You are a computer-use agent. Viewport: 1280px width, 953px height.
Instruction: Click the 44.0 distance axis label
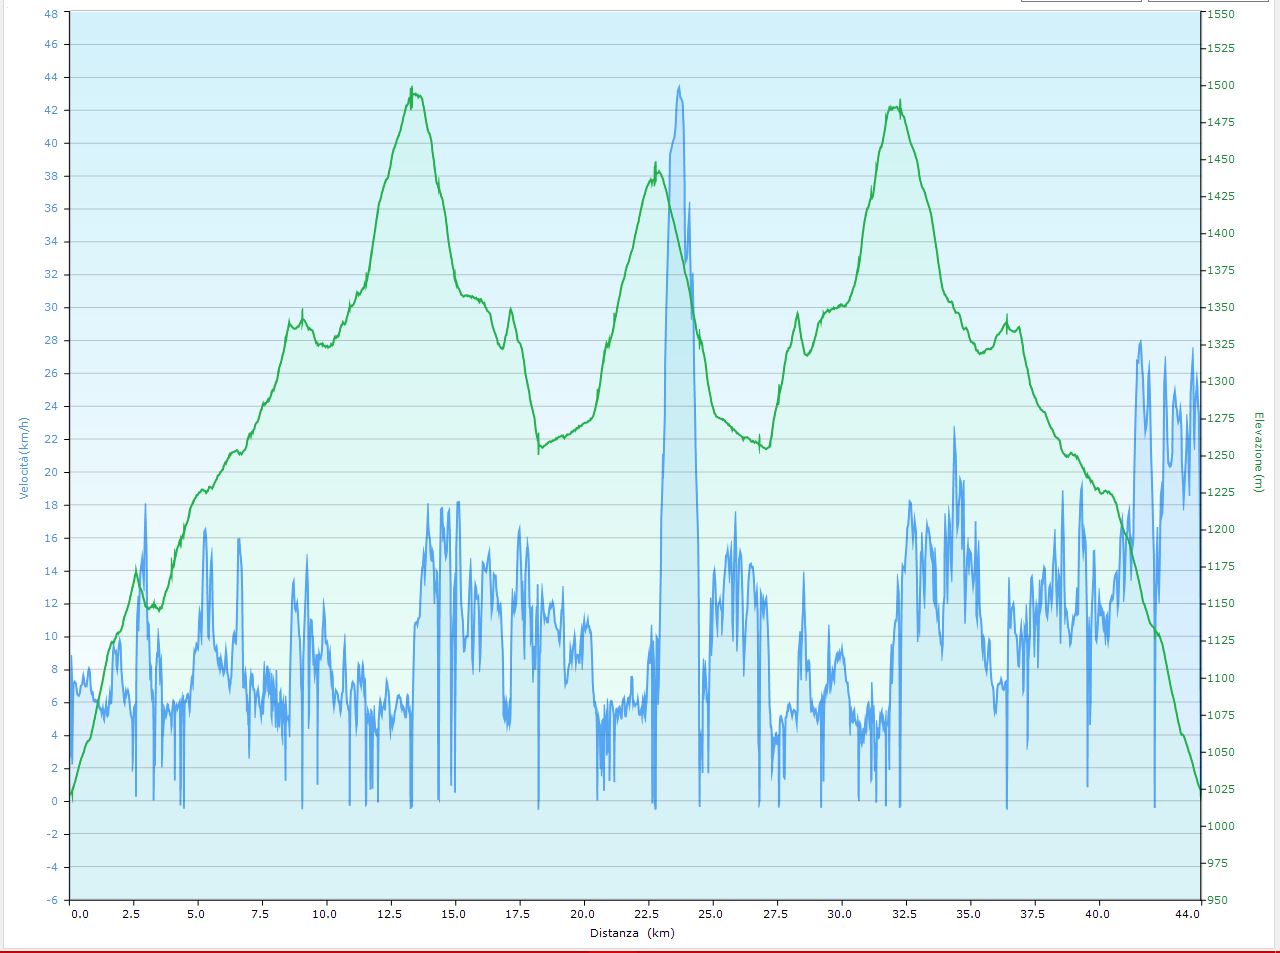tap(1187, 914)
